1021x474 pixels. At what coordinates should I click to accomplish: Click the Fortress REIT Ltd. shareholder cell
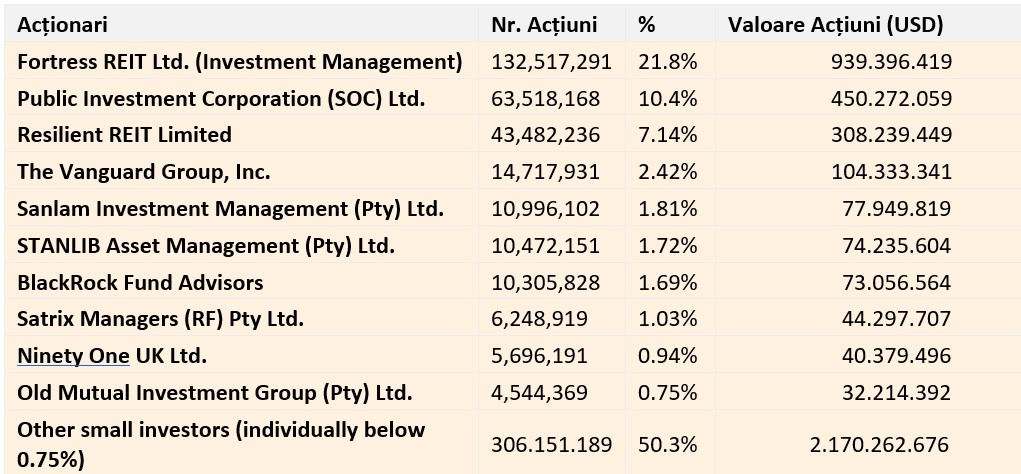pyautogui.click(x=240, y=62)
